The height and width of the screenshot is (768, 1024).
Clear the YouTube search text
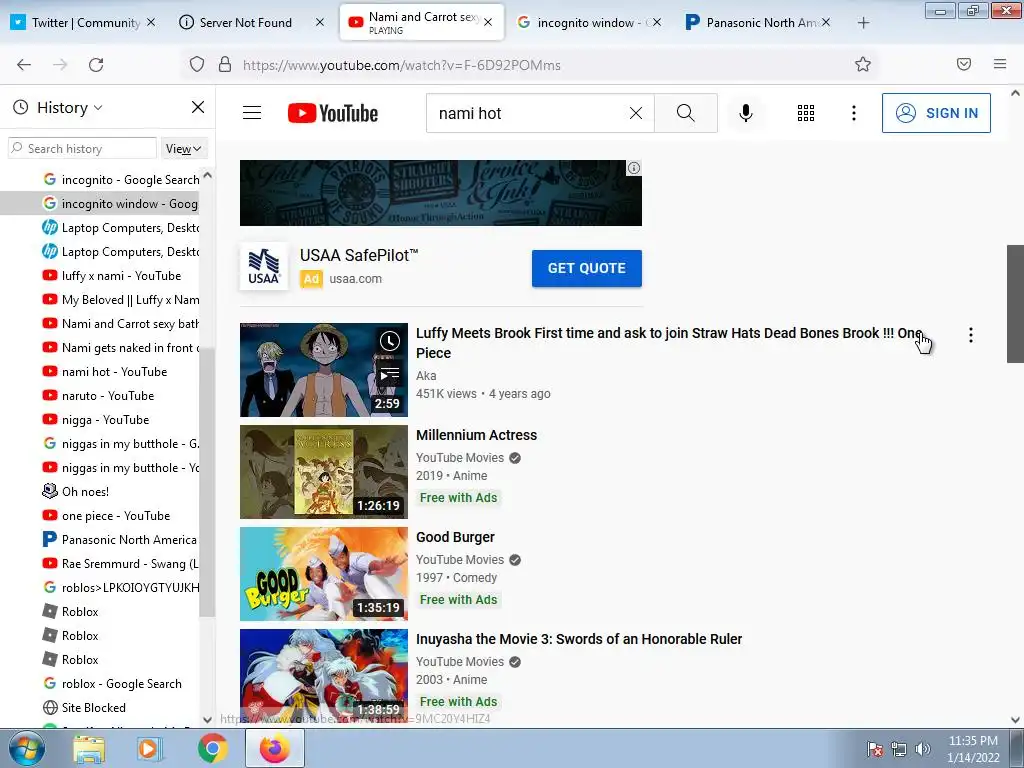click(x=635, y=113)
